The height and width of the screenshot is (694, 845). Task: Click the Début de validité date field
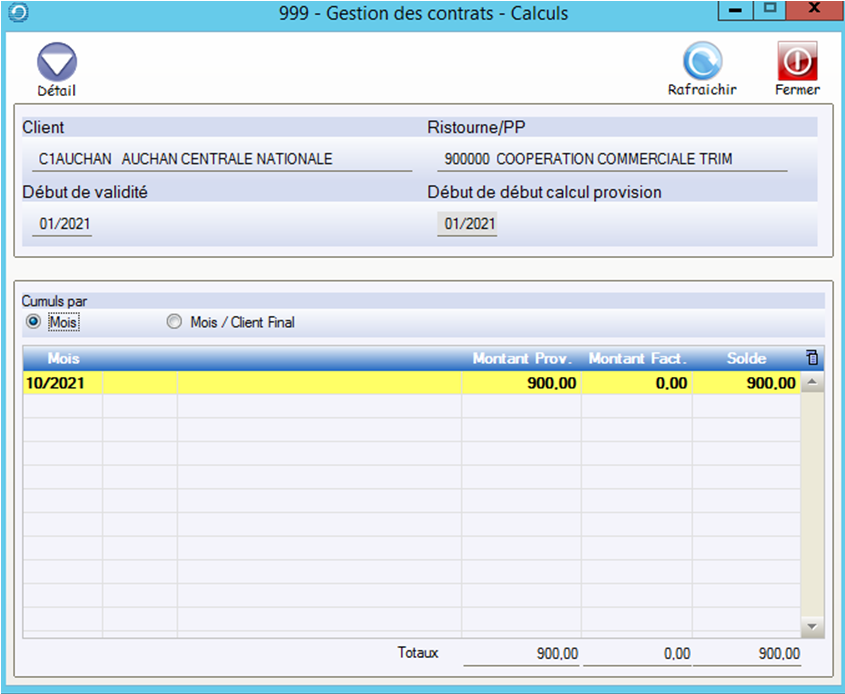(x=62, y=224)
